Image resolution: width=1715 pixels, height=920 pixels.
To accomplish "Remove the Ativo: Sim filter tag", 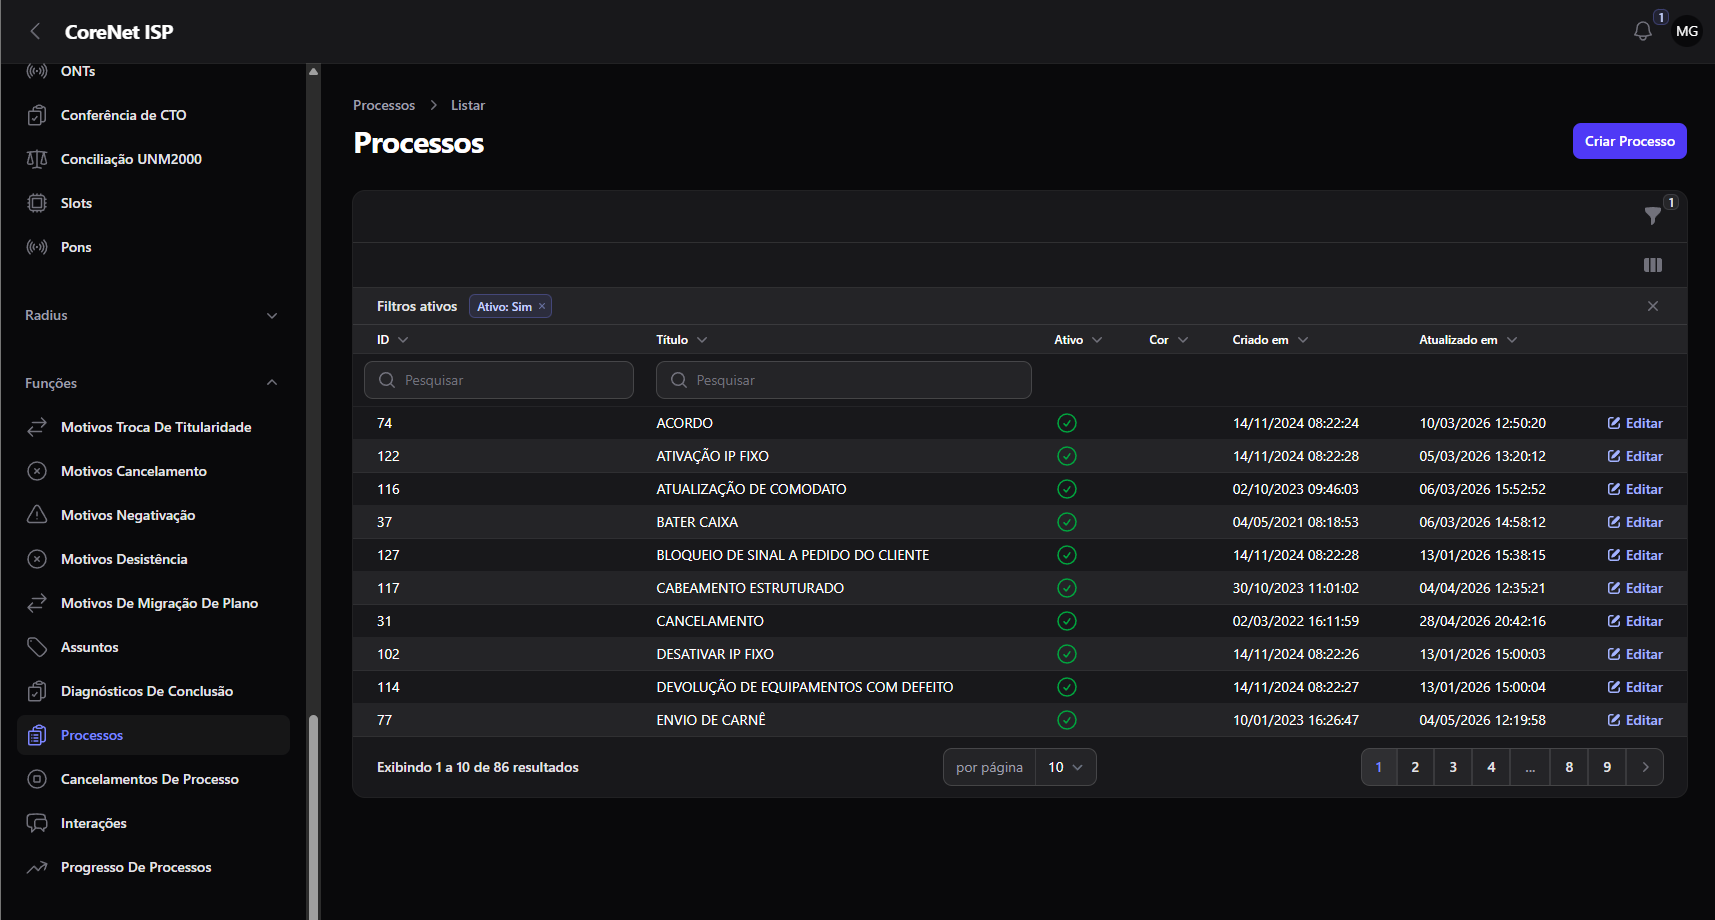I will pyautogui.click(x=542, y=306).
